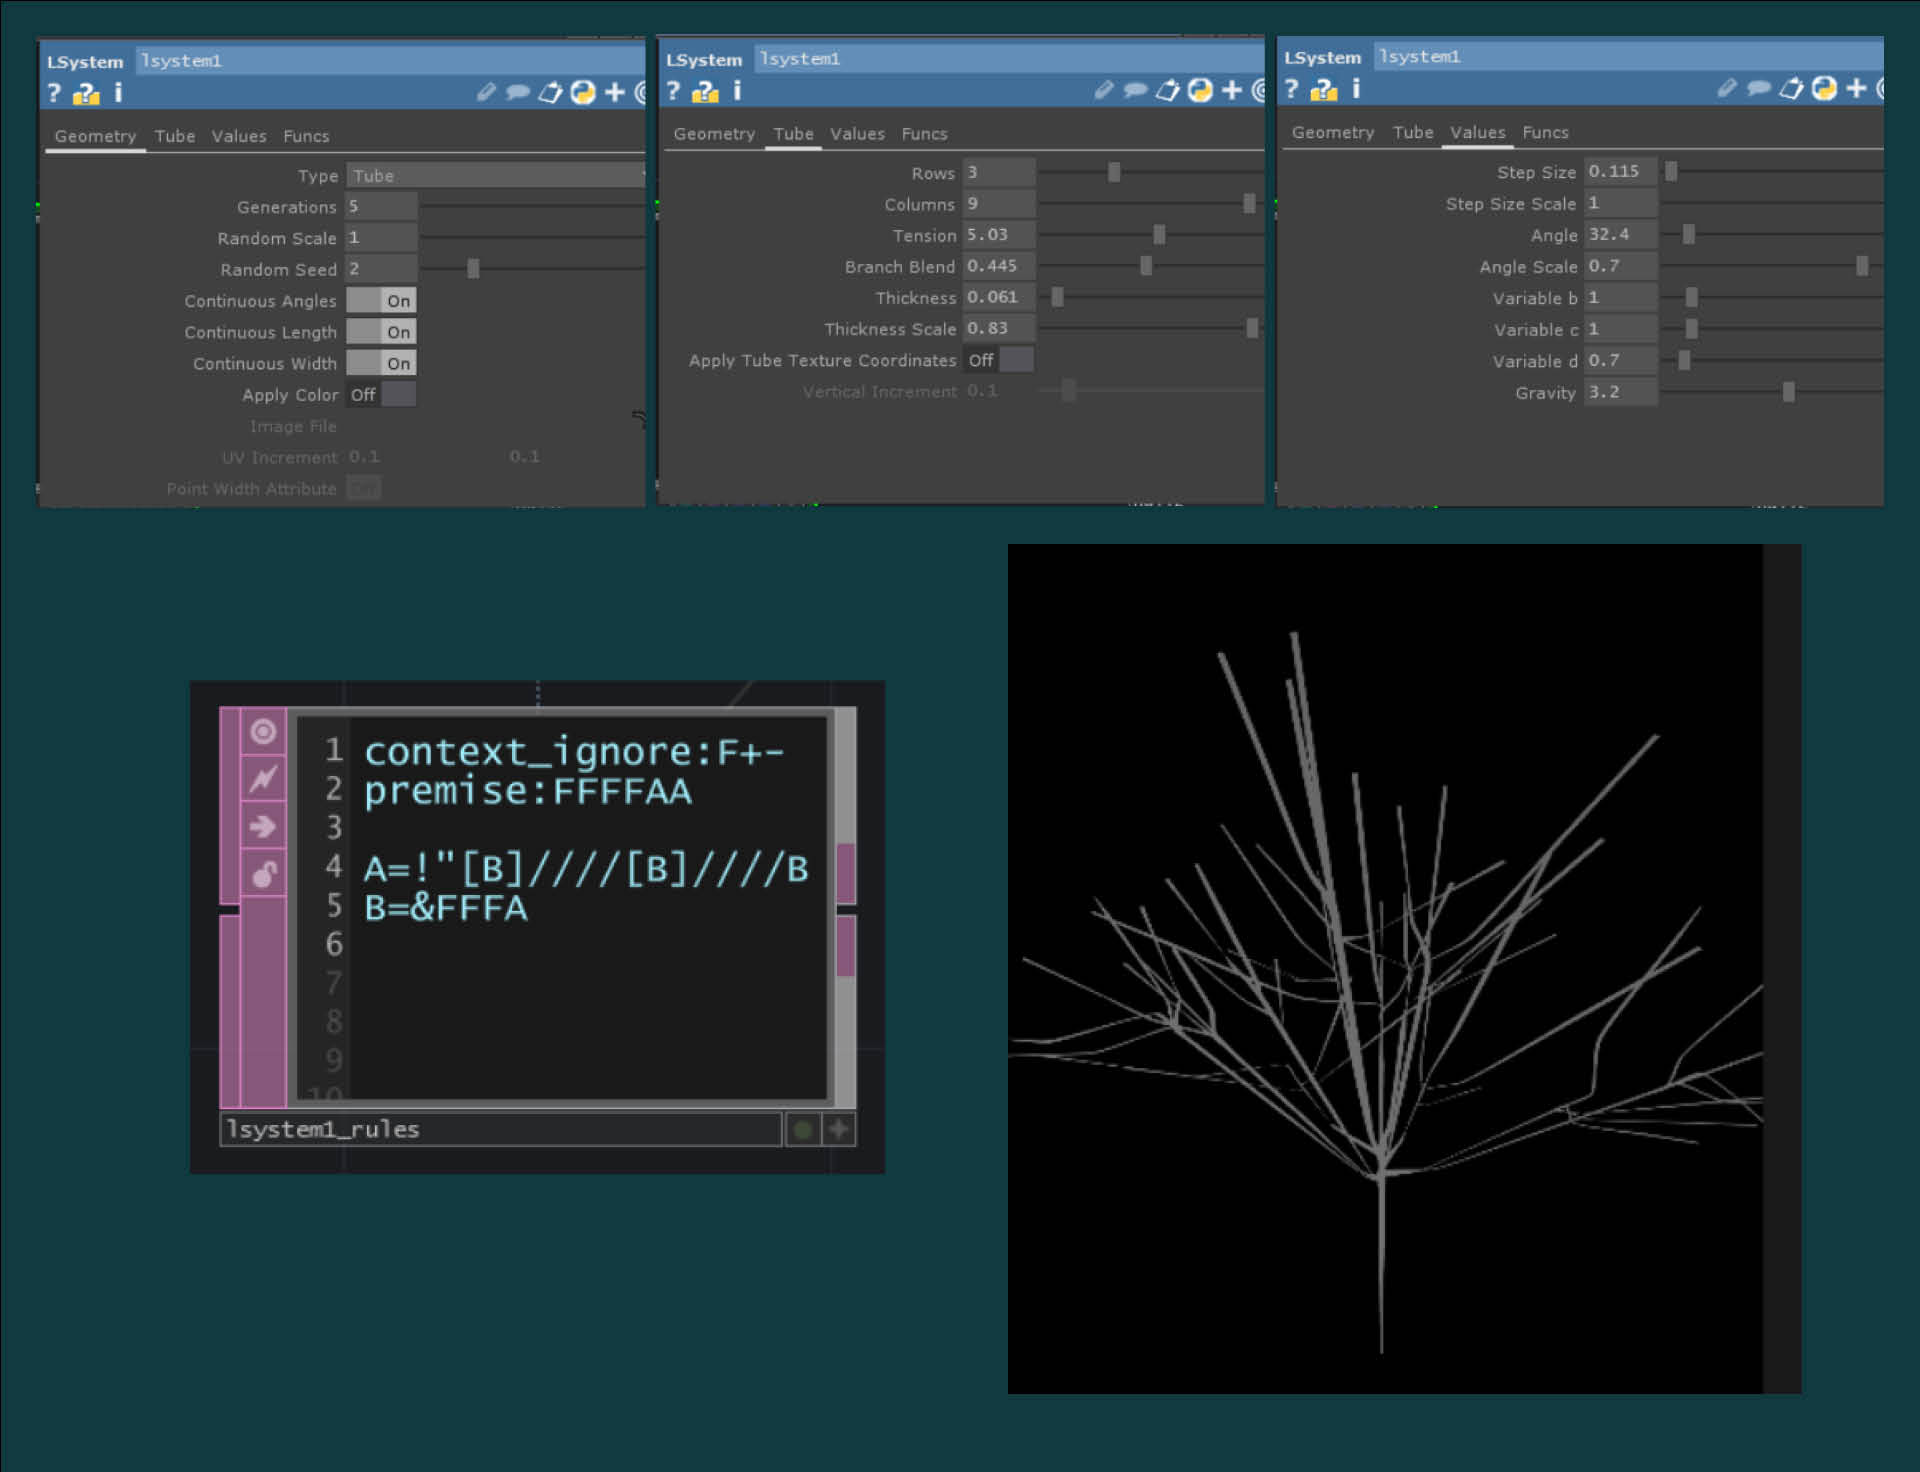
Task: Toggle bypass arrow flag on lsystem1_rules node
Action: tap(263, 827)
